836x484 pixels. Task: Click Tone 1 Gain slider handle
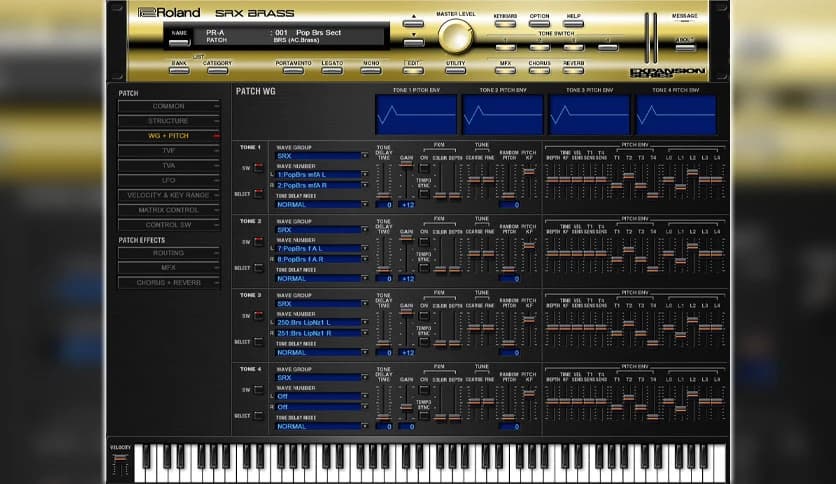[406, 165]
